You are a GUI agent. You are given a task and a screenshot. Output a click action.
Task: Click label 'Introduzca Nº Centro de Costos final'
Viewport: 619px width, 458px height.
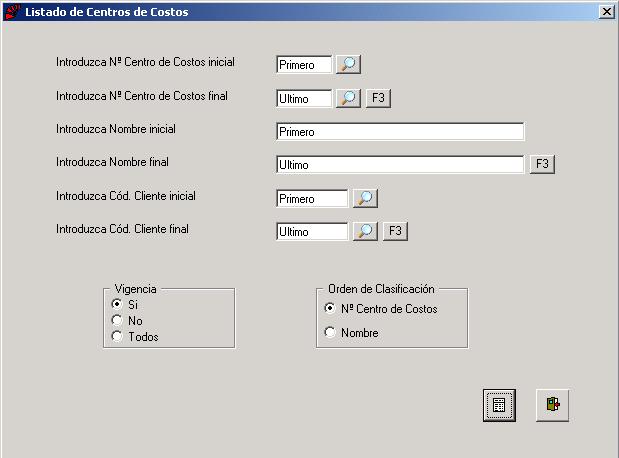[x=142, y=96]
